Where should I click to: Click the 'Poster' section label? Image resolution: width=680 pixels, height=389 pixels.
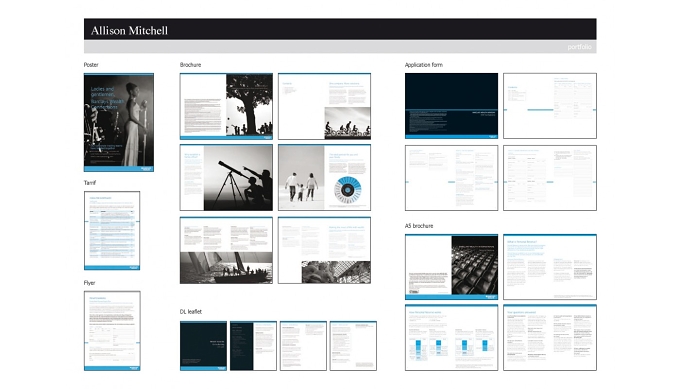tap(91, 65)
